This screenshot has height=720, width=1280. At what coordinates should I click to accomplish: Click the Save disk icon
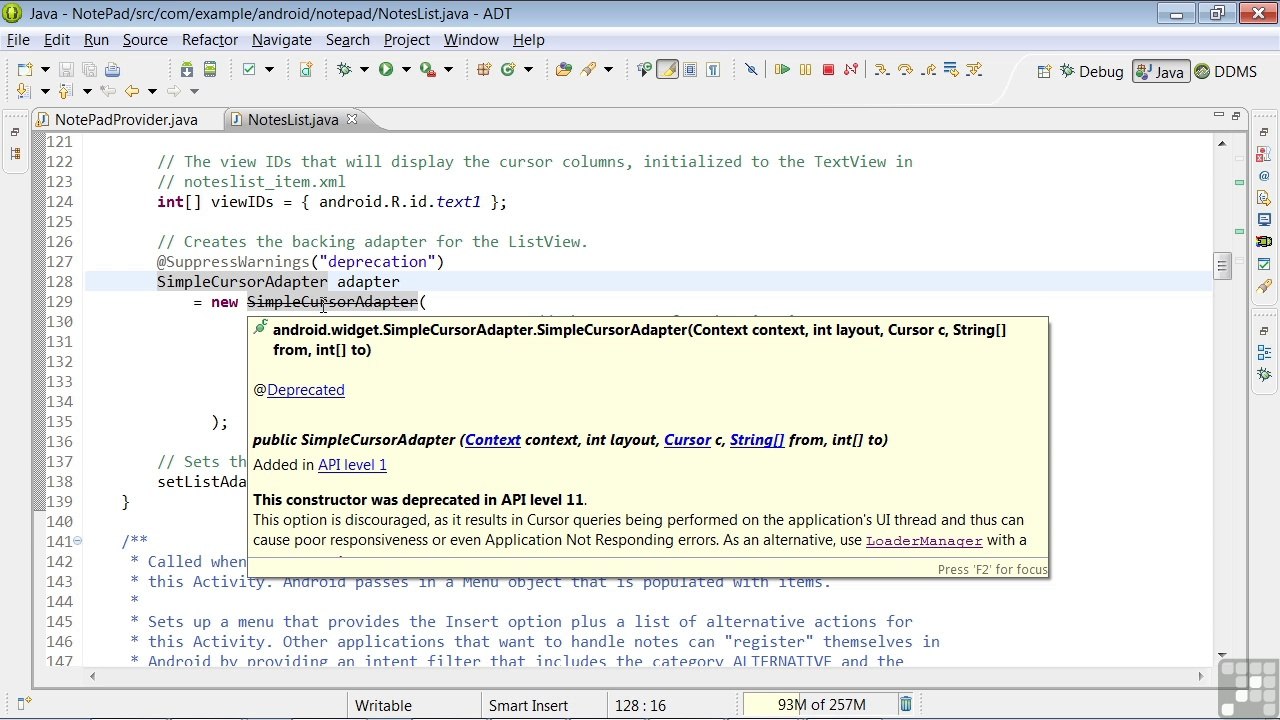[66, 69]
